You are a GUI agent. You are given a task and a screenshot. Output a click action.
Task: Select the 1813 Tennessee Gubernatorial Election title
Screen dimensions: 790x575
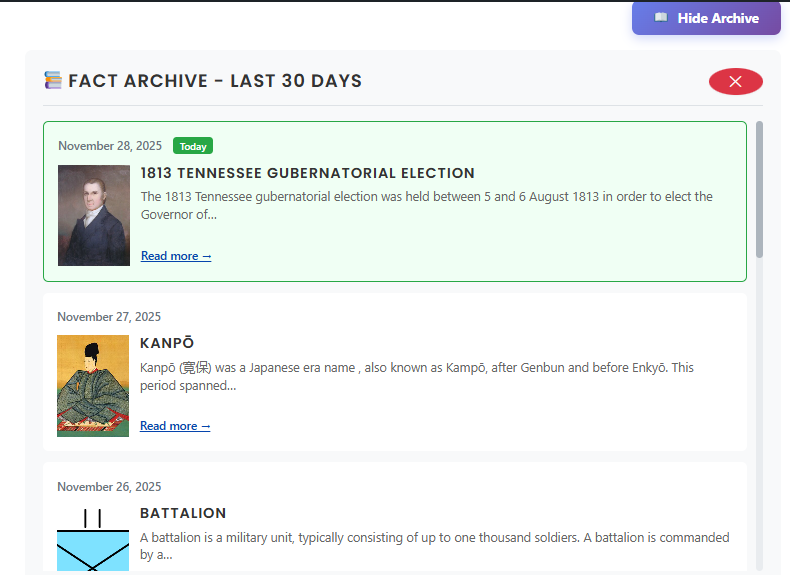click(x=307, y=173)
